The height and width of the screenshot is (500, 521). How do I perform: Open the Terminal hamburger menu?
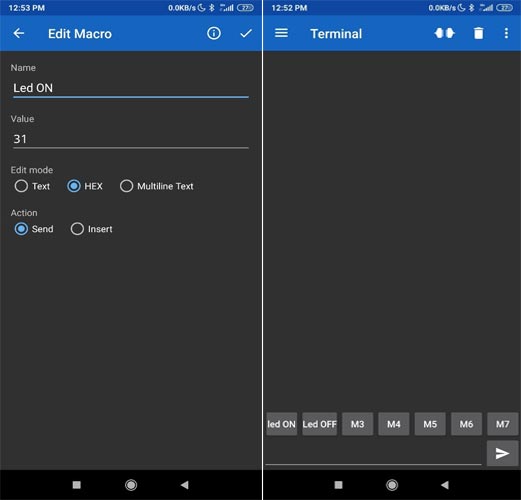click(x=281, y=33)
